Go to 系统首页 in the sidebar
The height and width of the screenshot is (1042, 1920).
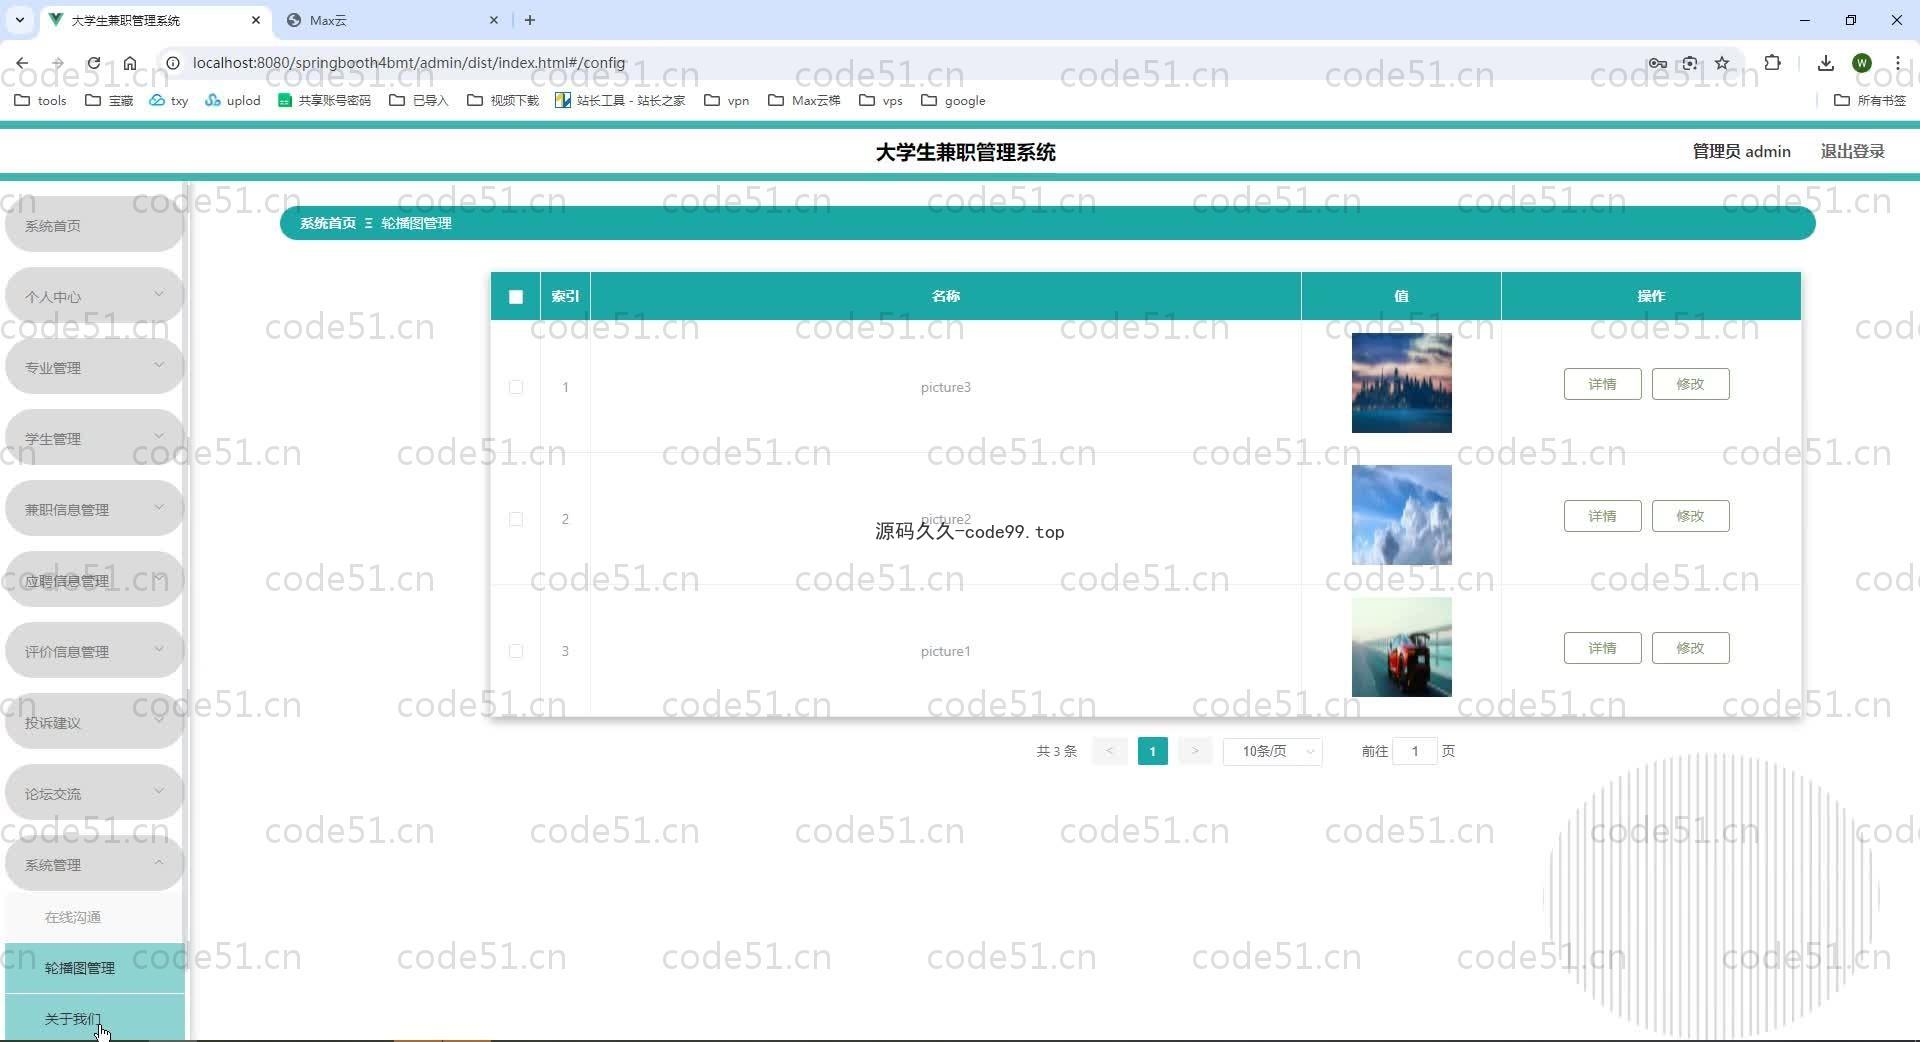tap(94, 225)
